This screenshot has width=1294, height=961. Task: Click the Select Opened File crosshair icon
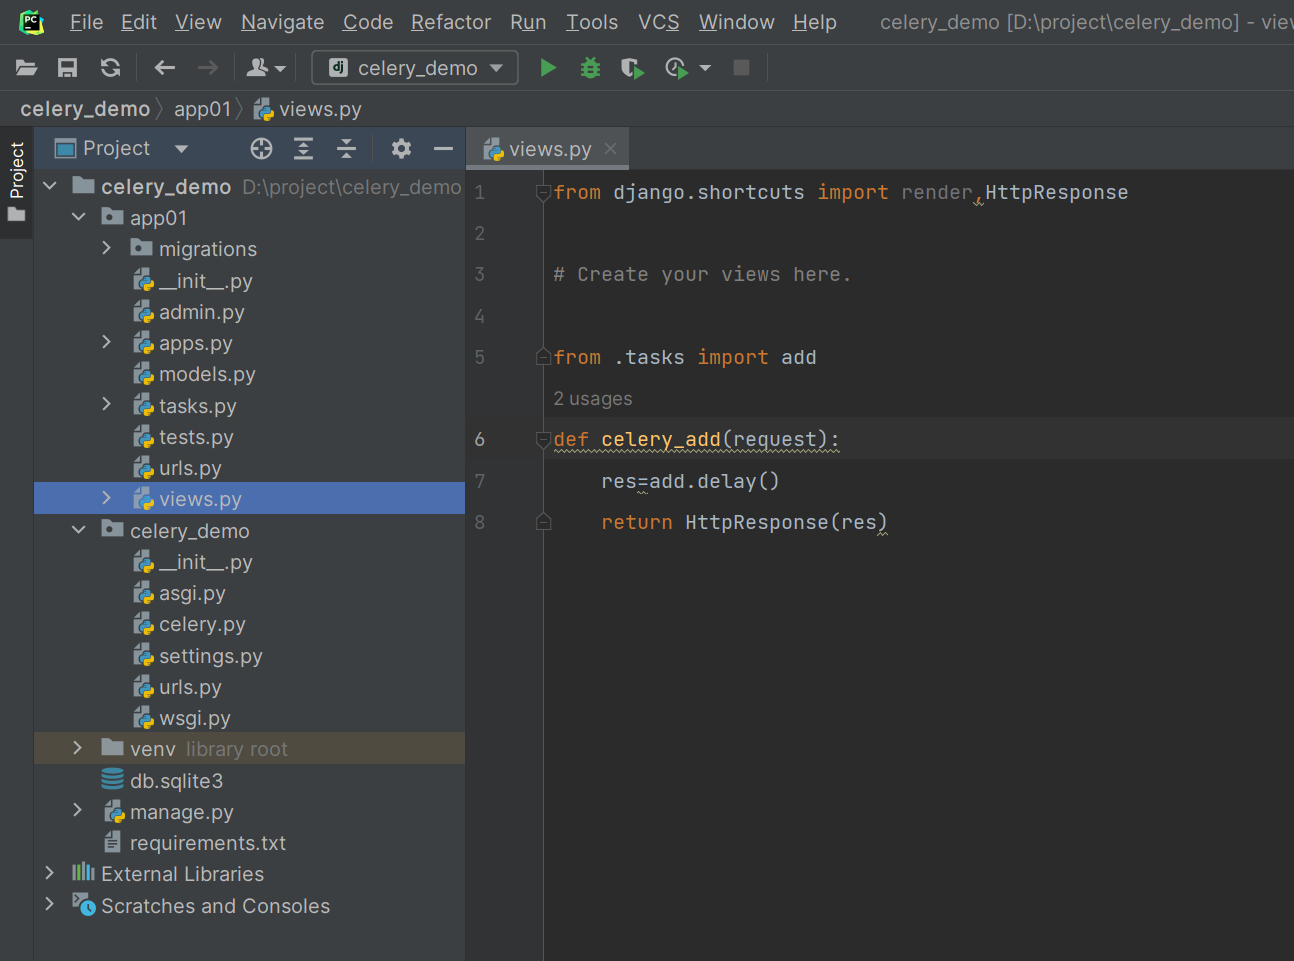tap(261, 149)
